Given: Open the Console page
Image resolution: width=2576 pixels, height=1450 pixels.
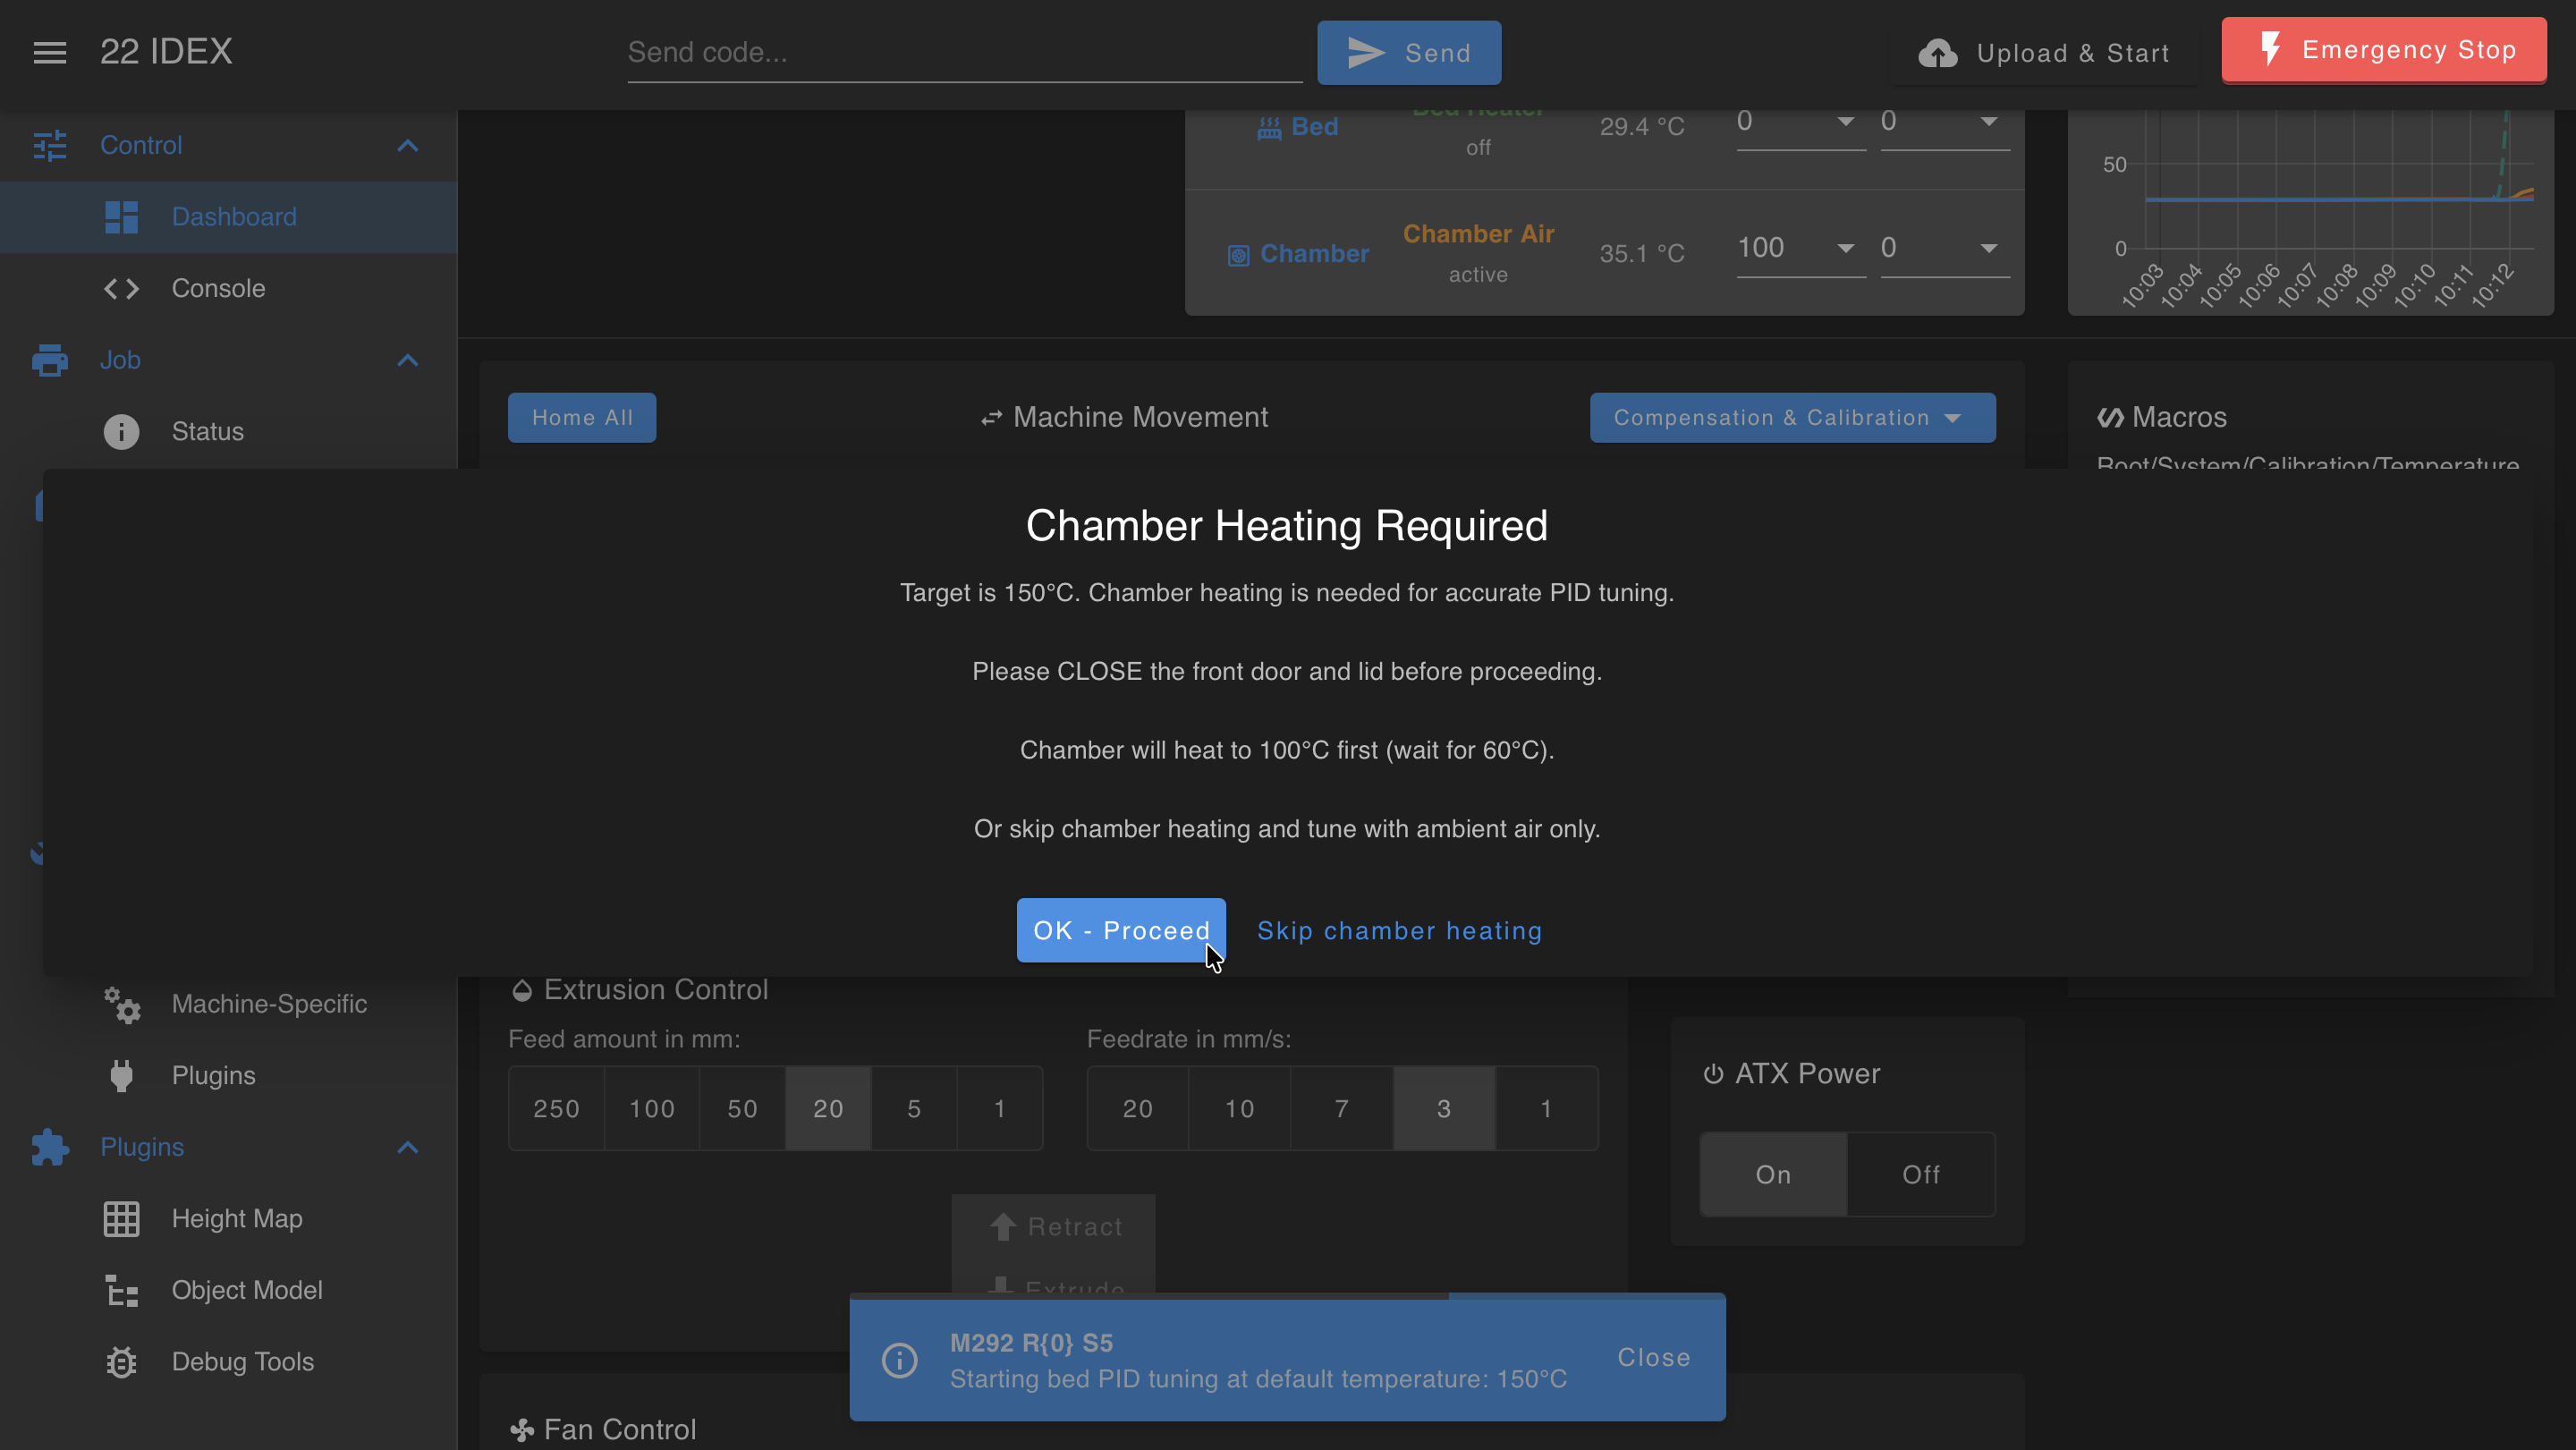Looking at the screenshot, I should (228, 288).
